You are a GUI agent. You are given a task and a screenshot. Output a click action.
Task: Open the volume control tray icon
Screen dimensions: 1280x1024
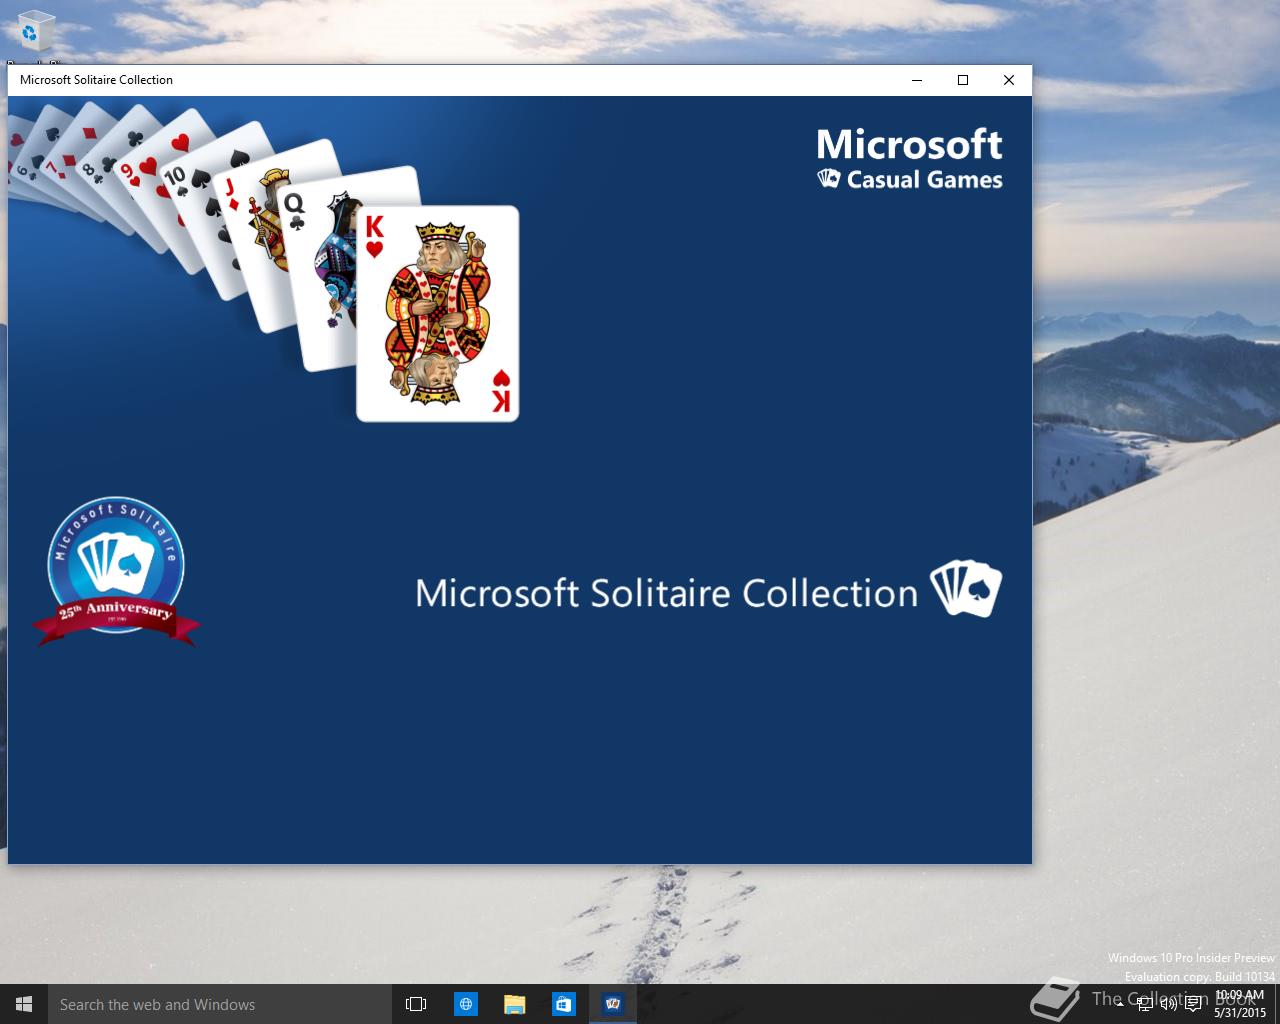pyautogui.click(x=1169, y=1004)
